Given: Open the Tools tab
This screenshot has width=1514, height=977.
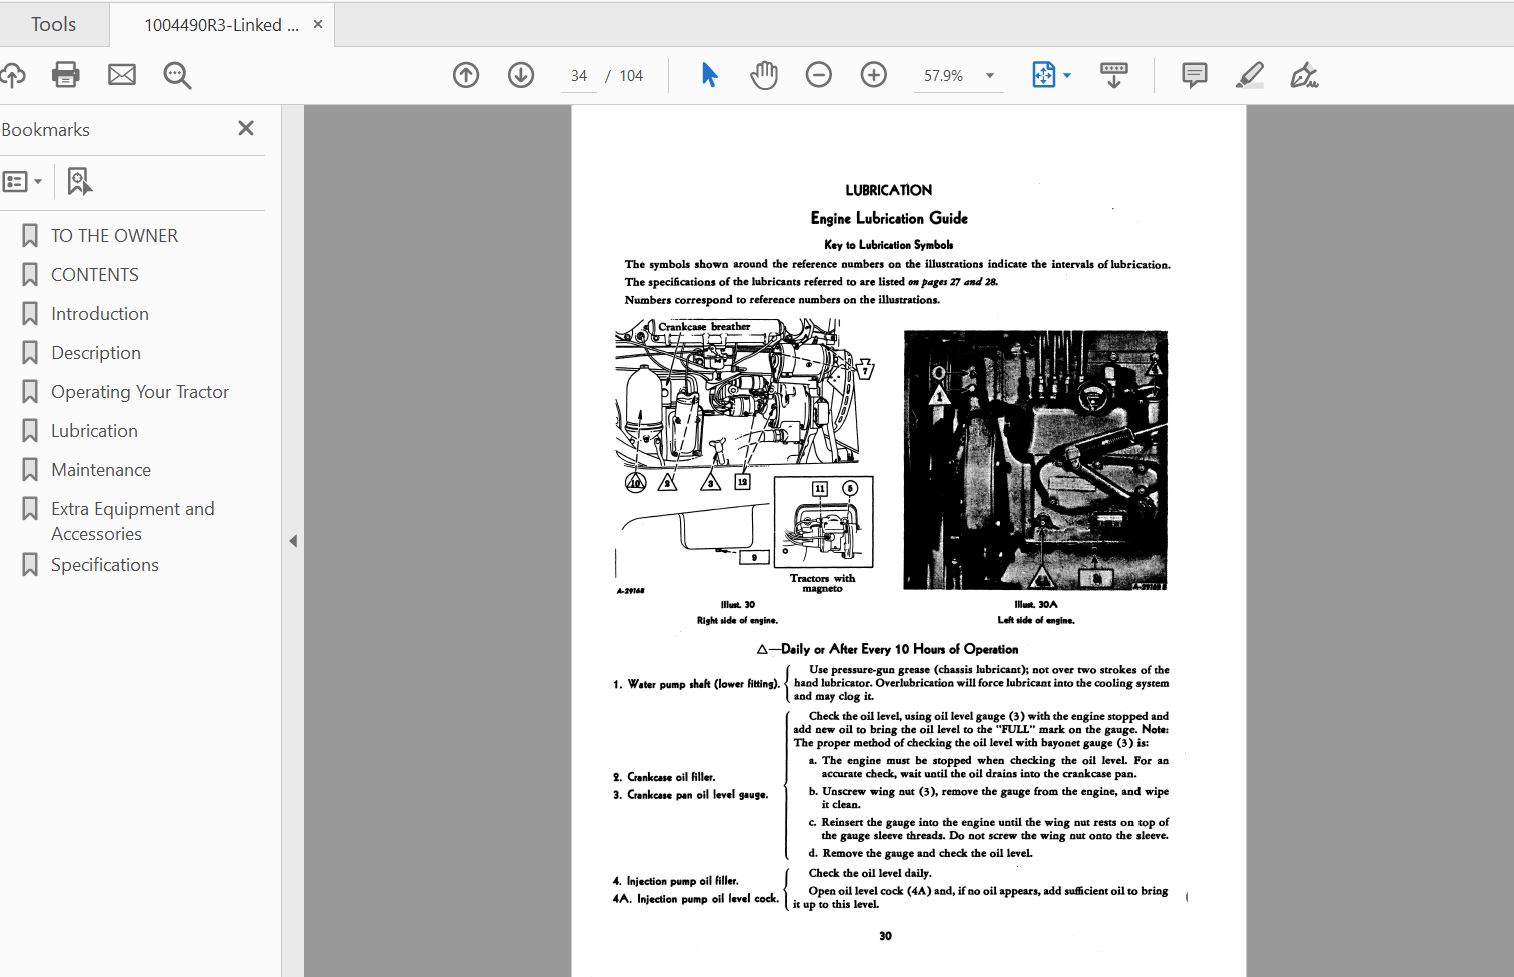Looking at the screenshot, I should click(53, 24).
